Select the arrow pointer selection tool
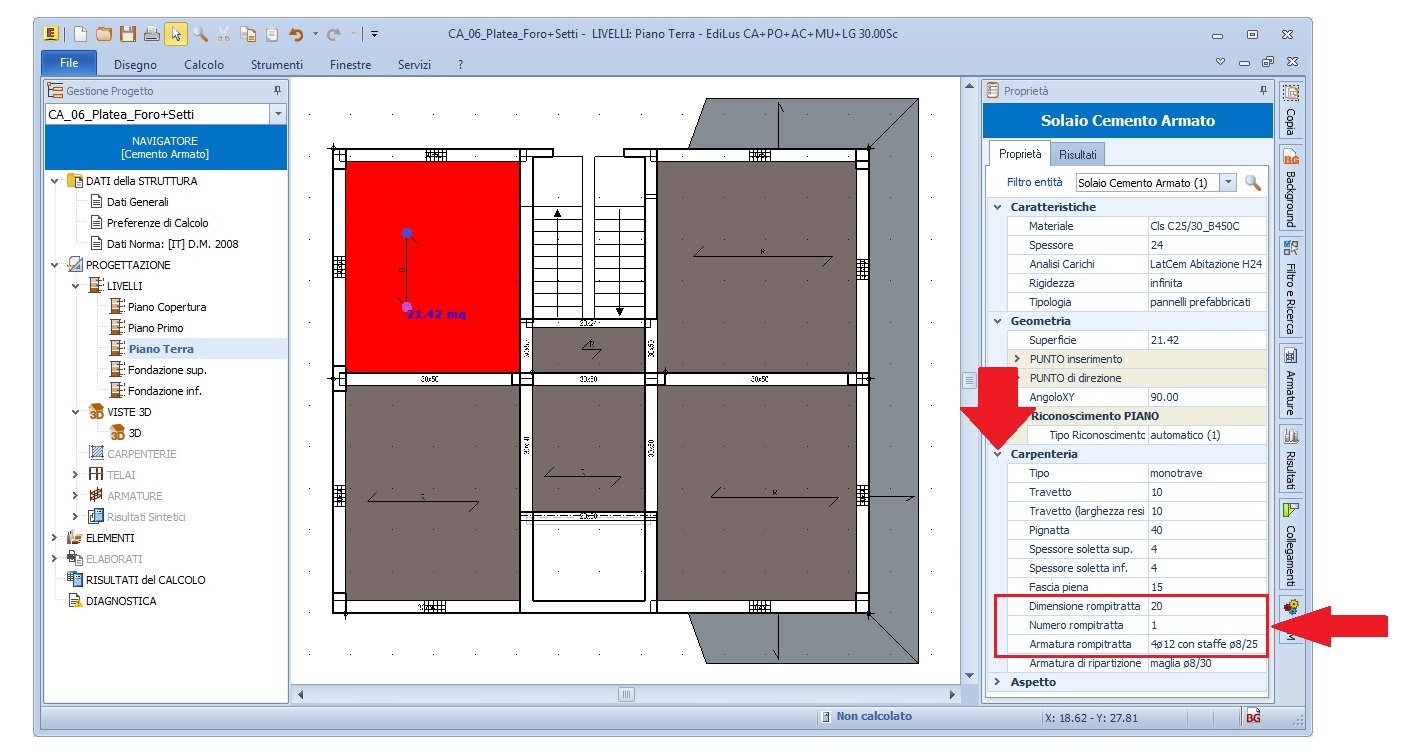1409x751 pixels. pos(176,34)
